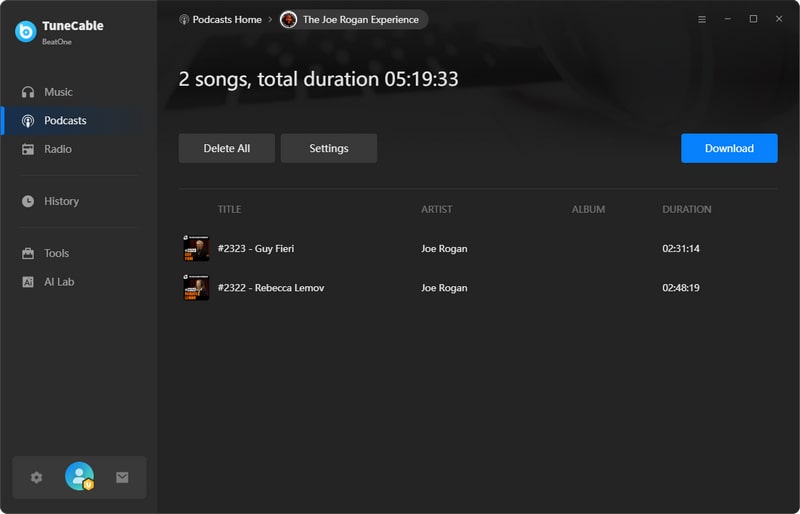
Task: Click the #2323 - Guy Fieri thumbnail
Action: [196, 249]
